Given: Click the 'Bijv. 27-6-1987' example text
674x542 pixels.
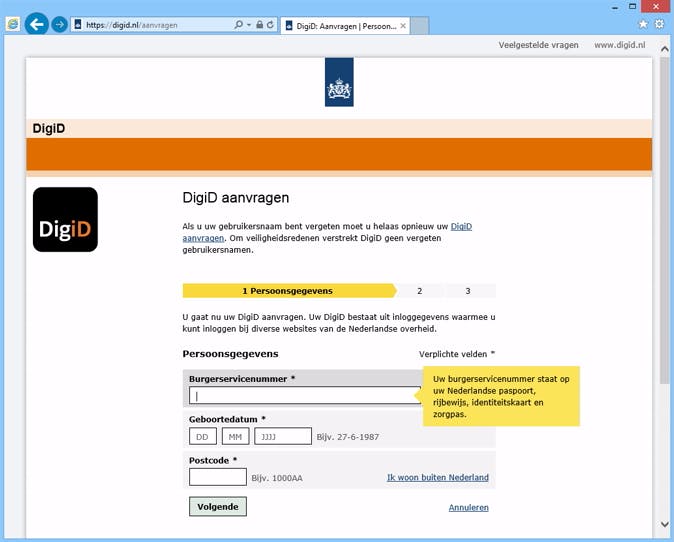Looking at the screenshot, I should 348,437.
